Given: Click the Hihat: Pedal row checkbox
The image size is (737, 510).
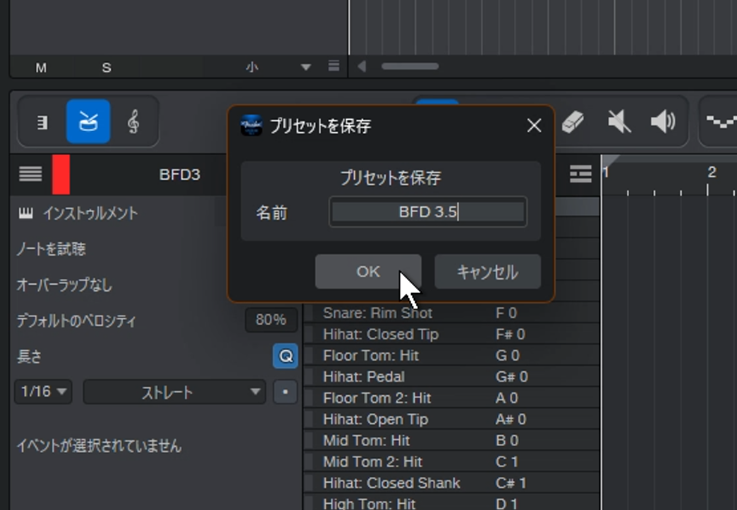Looking at the screenshot, I should 309,377.
